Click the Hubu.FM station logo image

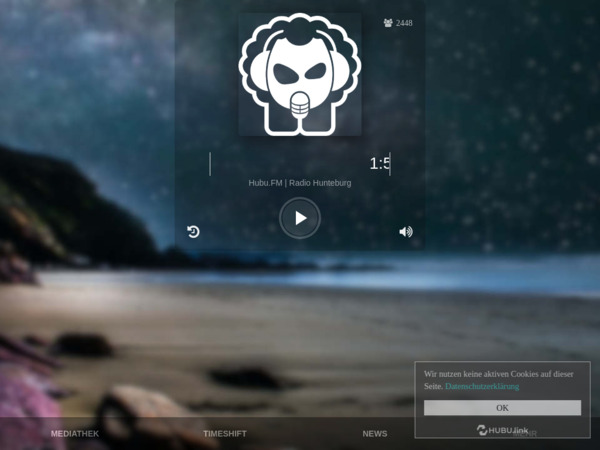click(300, 74)
